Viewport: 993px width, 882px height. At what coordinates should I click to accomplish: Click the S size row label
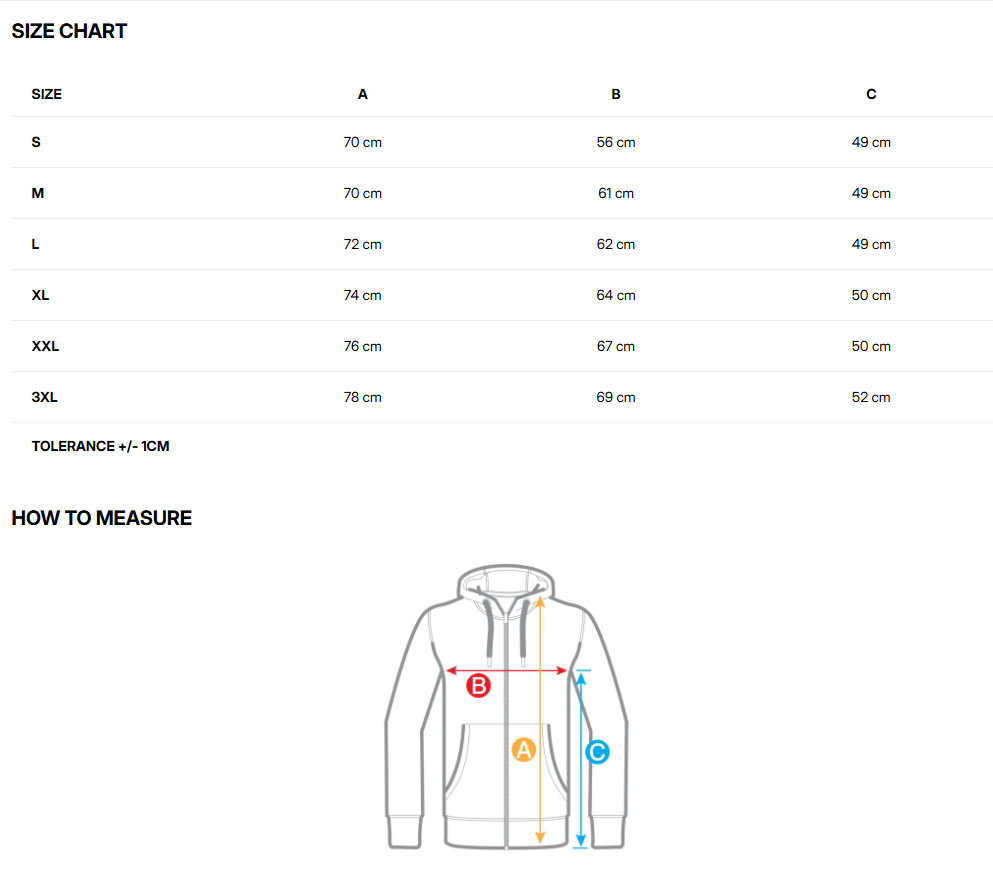point(36,142)
